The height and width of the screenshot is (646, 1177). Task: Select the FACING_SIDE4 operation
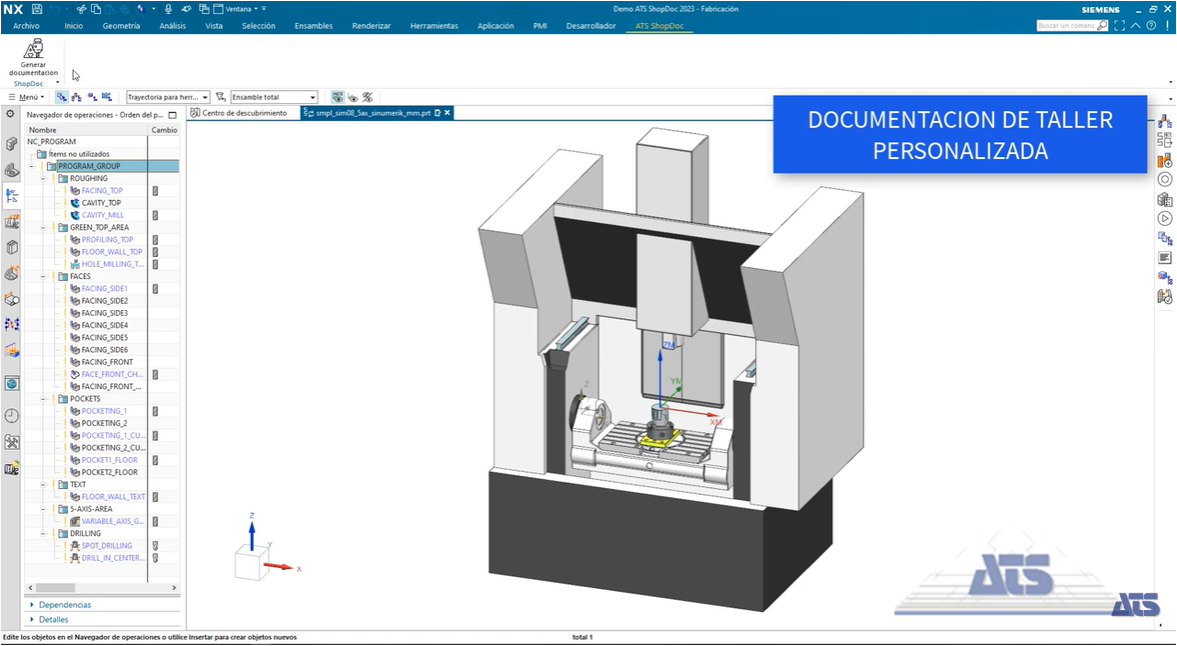[x=104, y=326]
